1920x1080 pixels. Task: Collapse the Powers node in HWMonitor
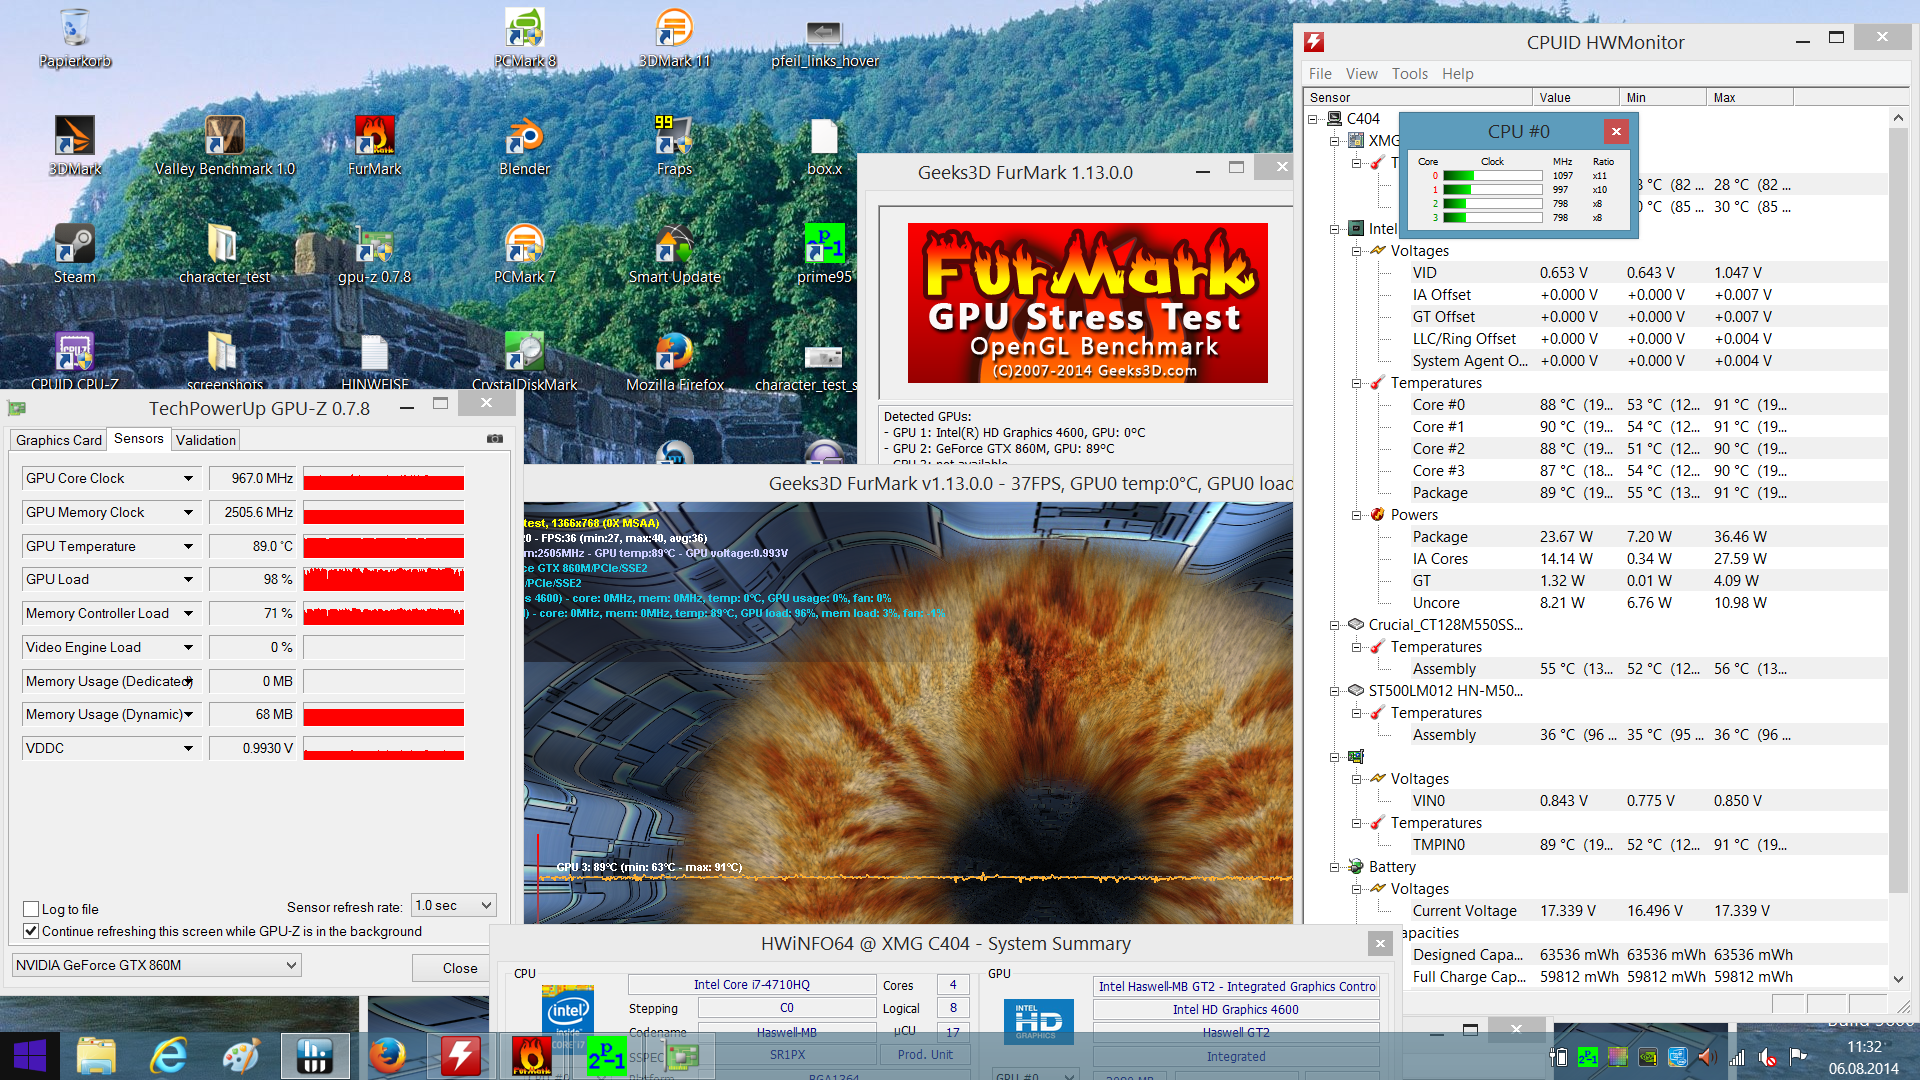point(1356,515)
